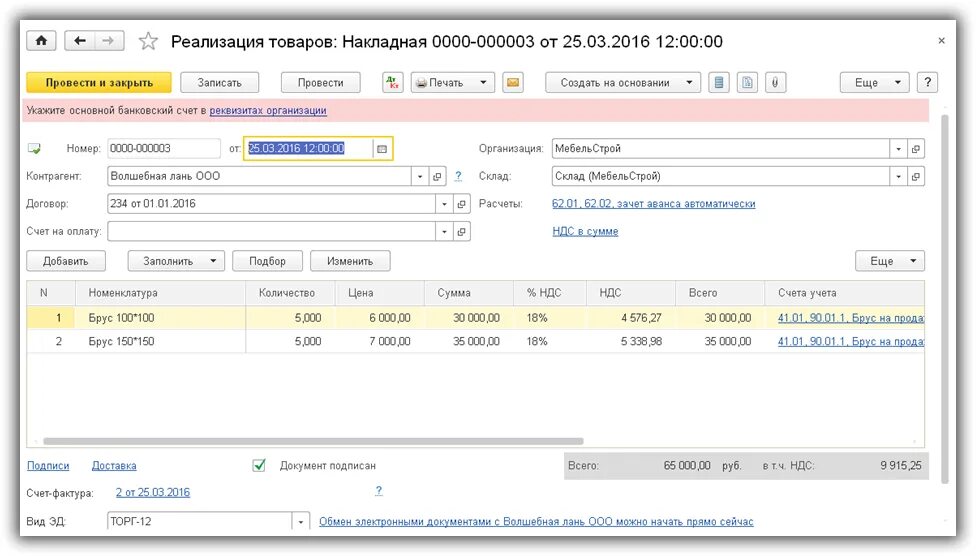The image size is (976, 556).
Task: Click the price cell 6 000,00
Action: click(380, 318)
